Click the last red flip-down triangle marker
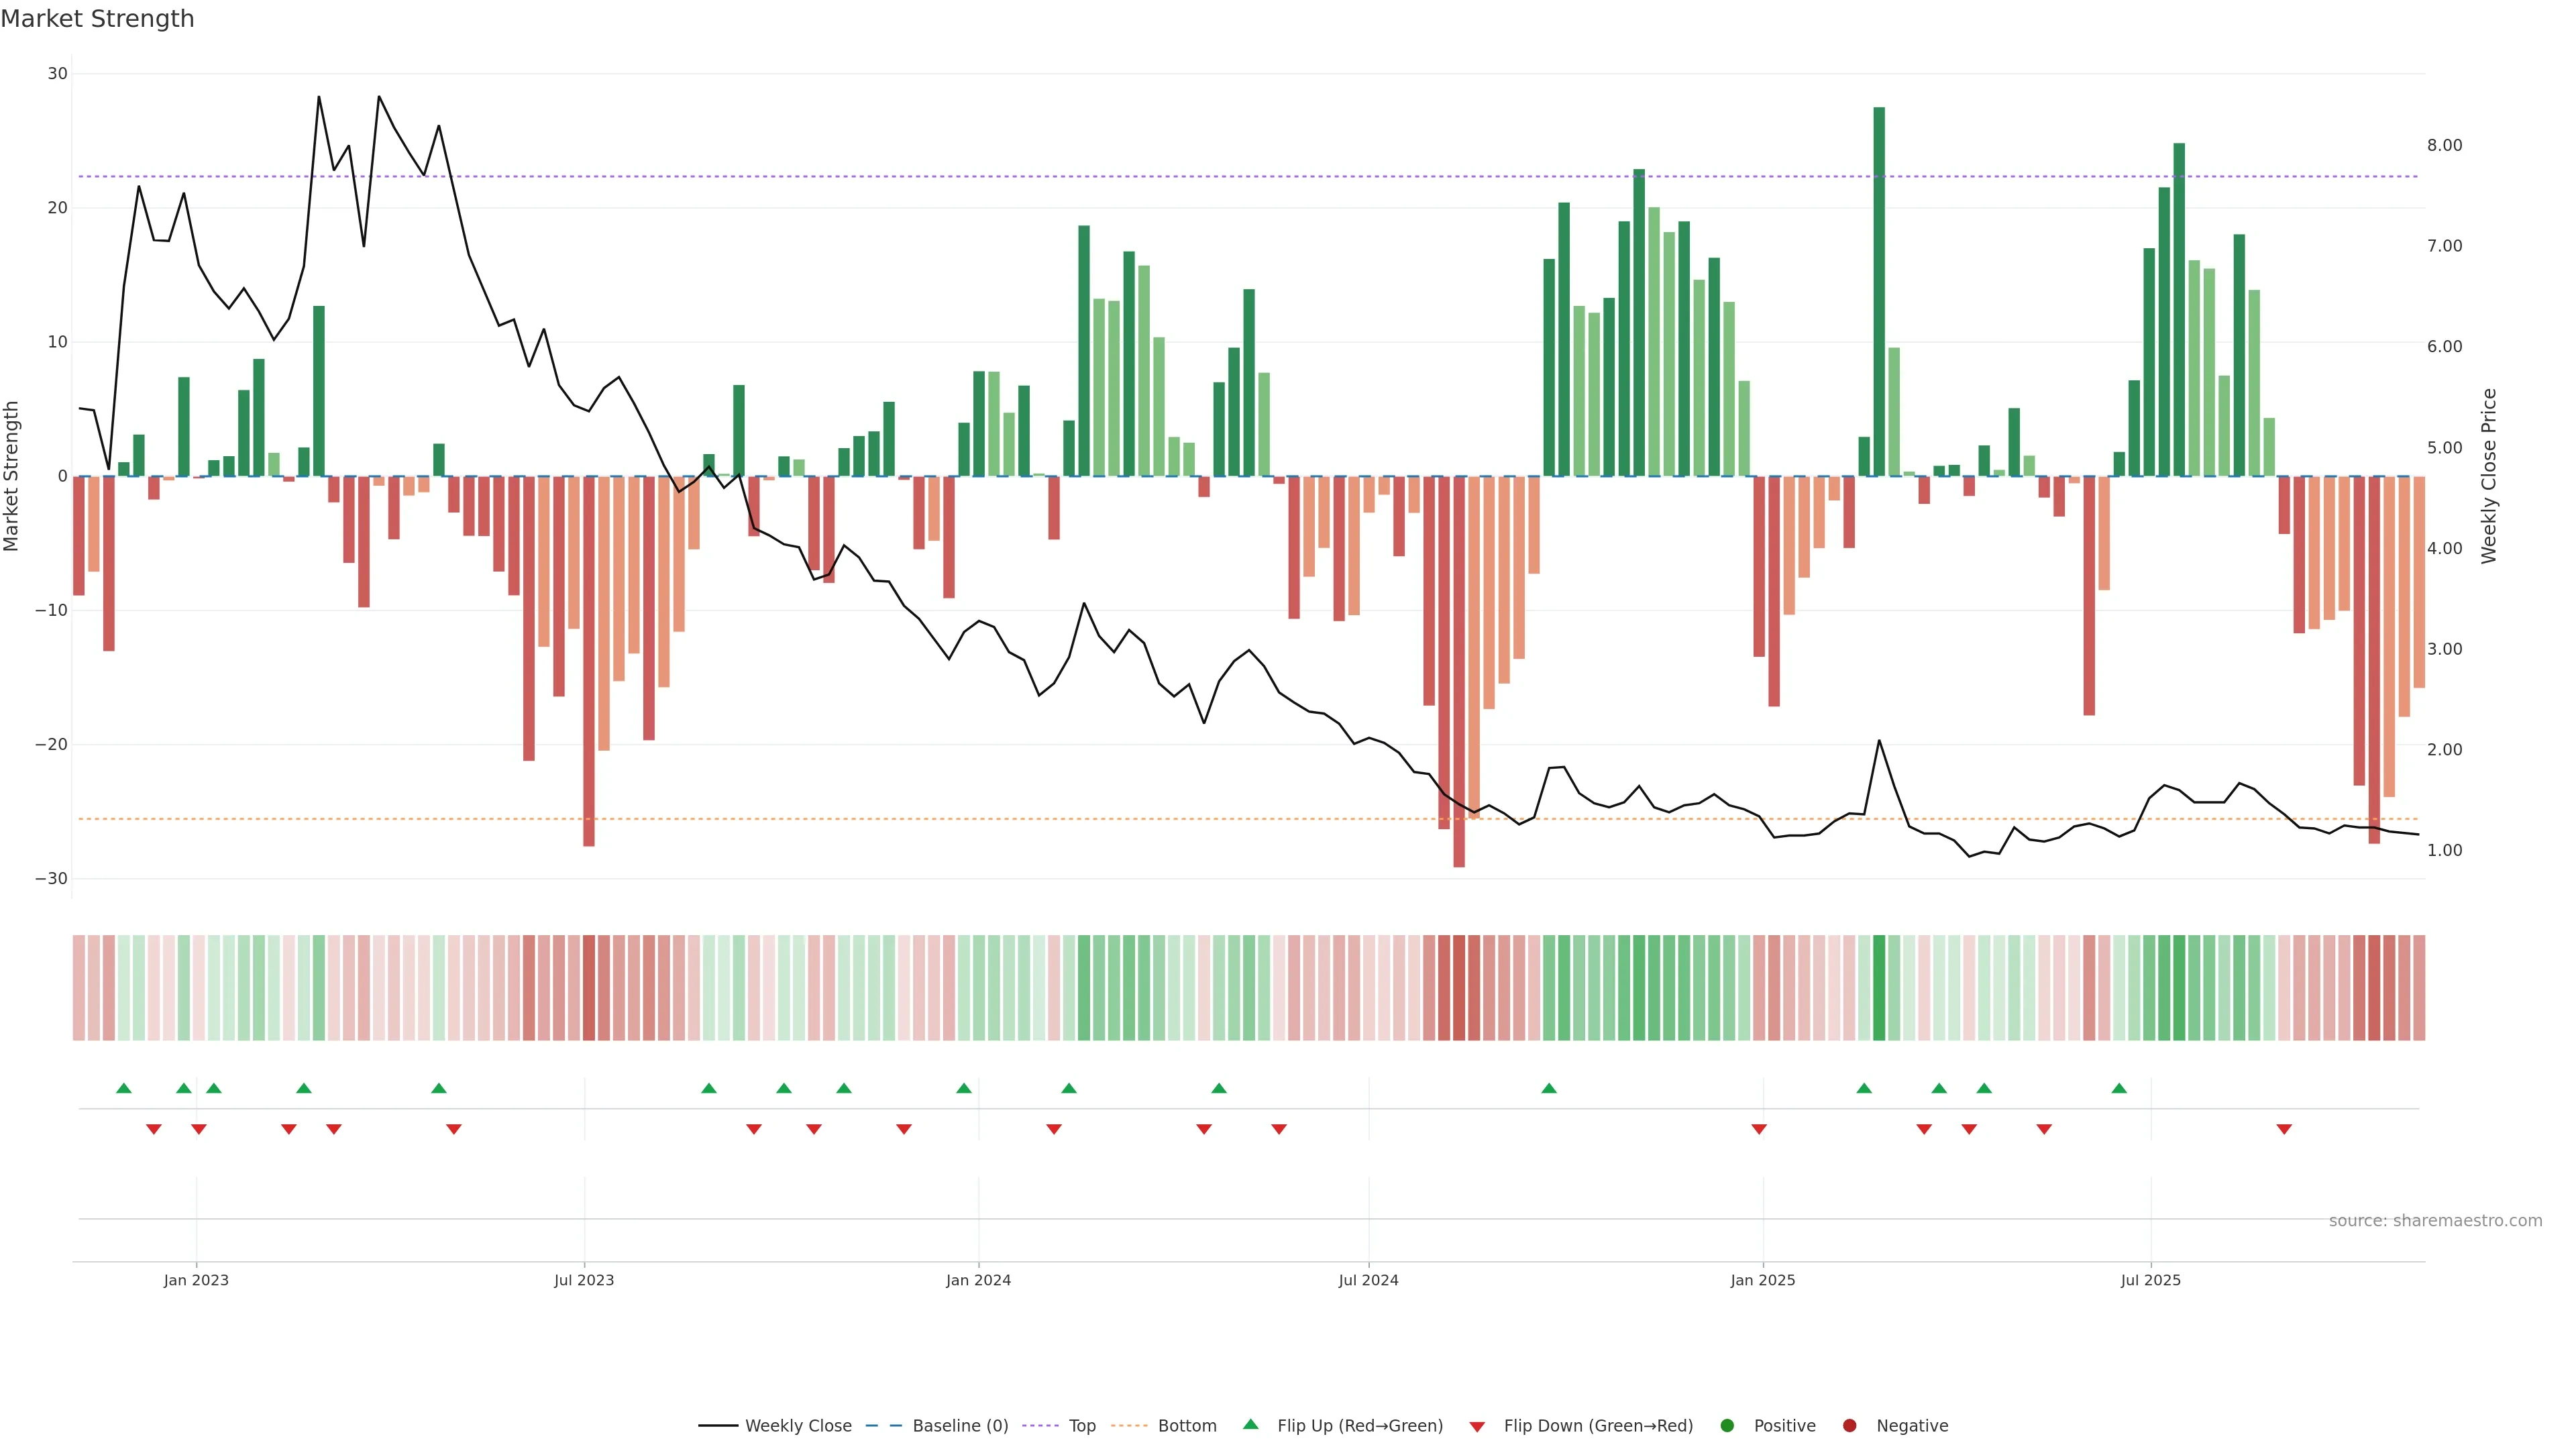Screen dimensions: 2576x1449 pyautogui.click(x=2284, y=1129)
